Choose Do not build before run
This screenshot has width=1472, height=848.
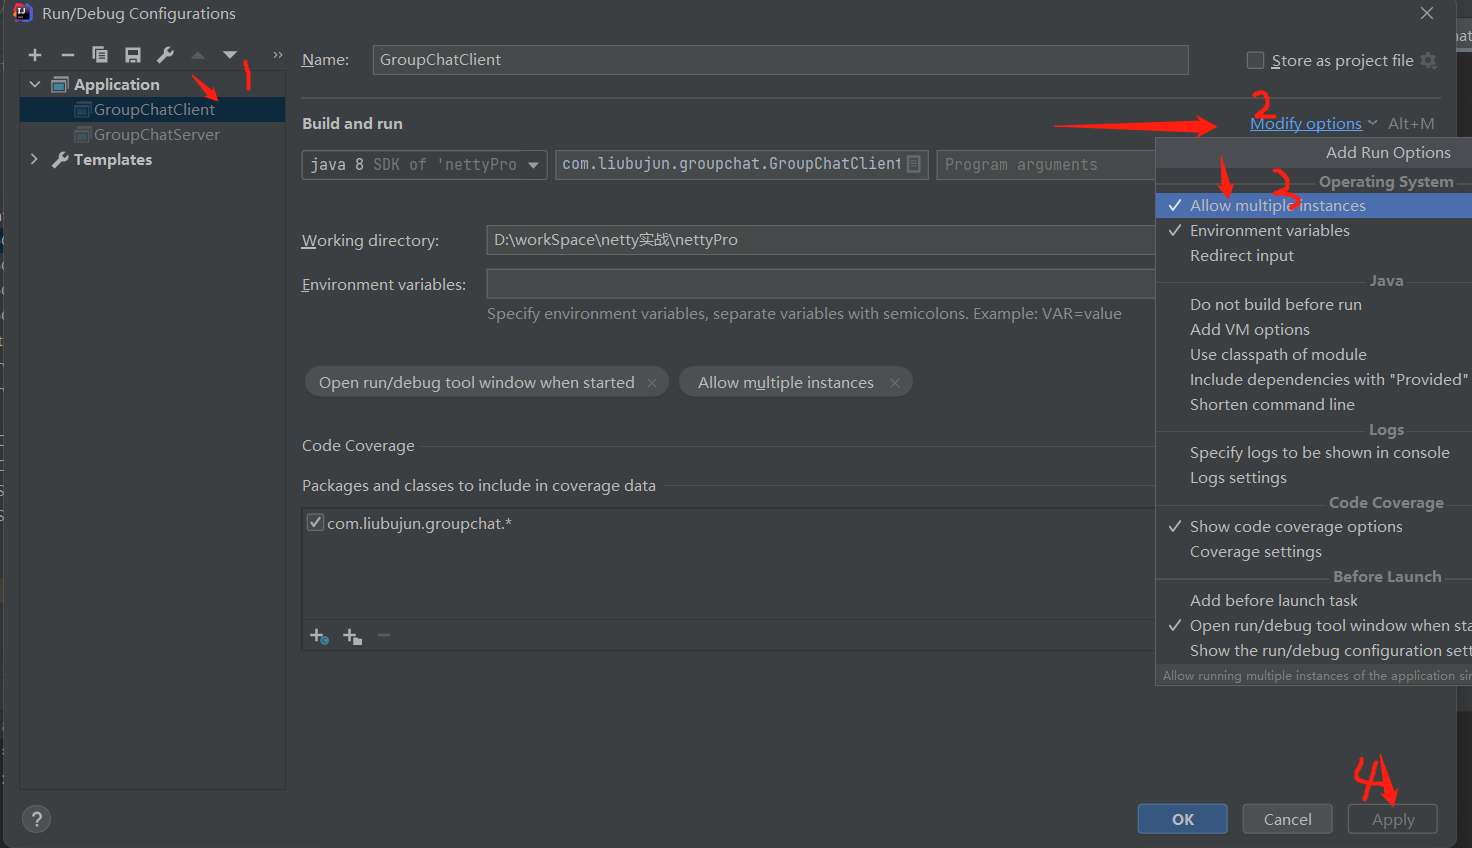(1314, 305)
